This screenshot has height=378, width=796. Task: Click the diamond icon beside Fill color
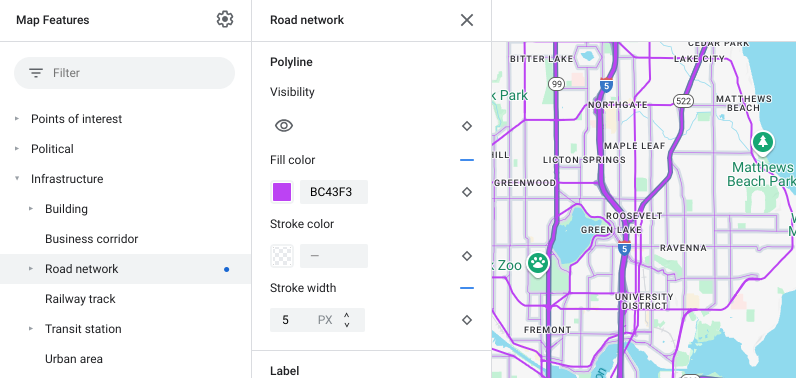(467, 192)
